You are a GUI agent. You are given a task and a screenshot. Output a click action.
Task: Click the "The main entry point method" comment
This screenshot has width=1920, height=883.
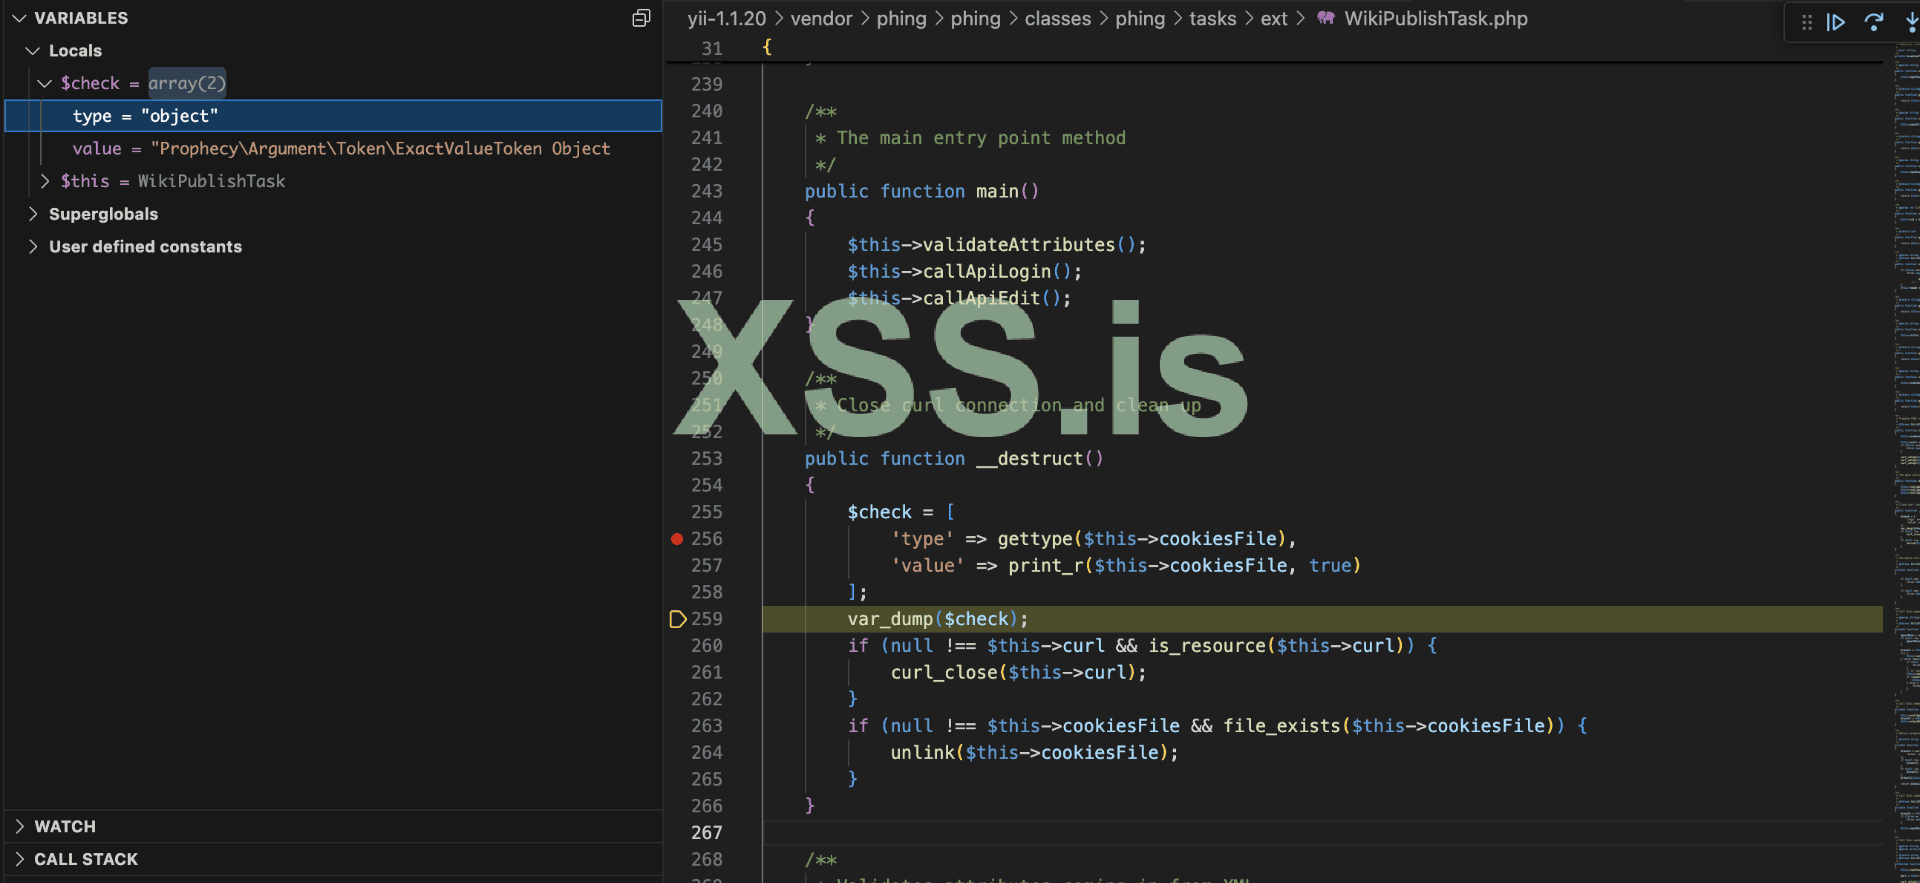[x=981, y=138]
